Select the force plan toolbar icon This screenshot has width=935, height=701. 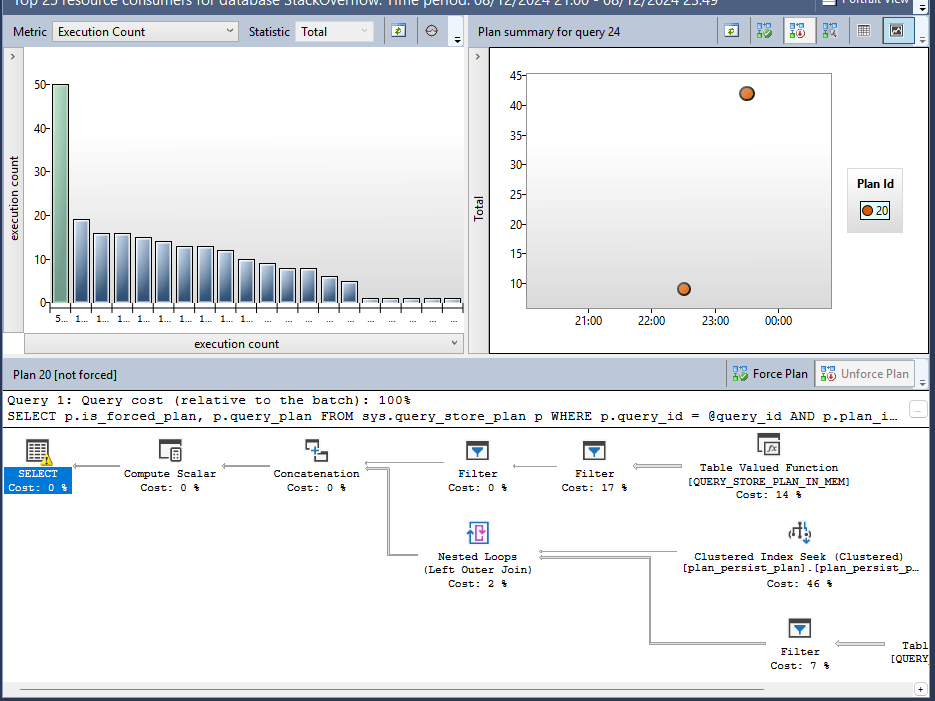pyautogui.click(x=766, y=30)
